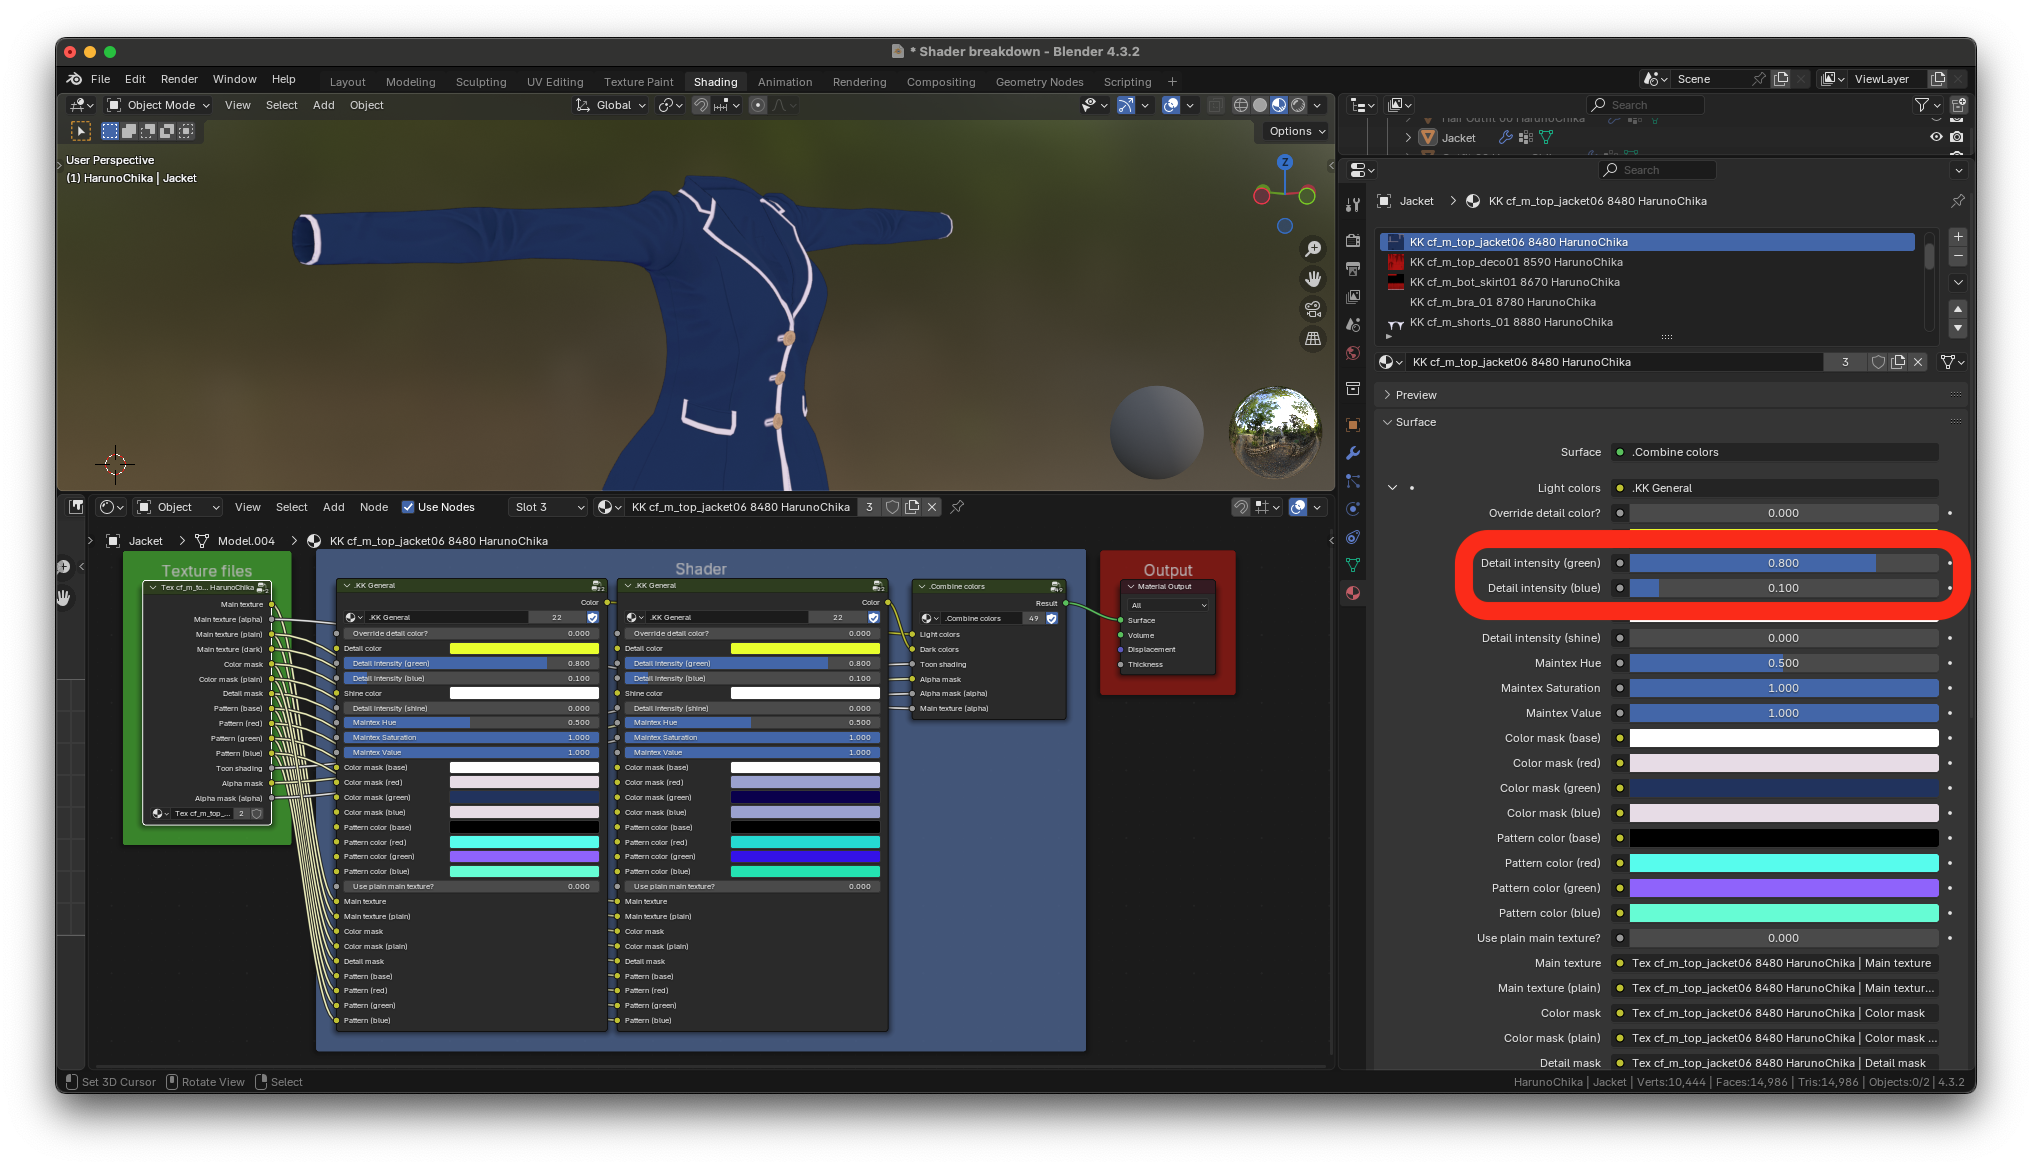Pin the node editor material
Viewport: 2032px width, 1167px height.
(957, 507)
